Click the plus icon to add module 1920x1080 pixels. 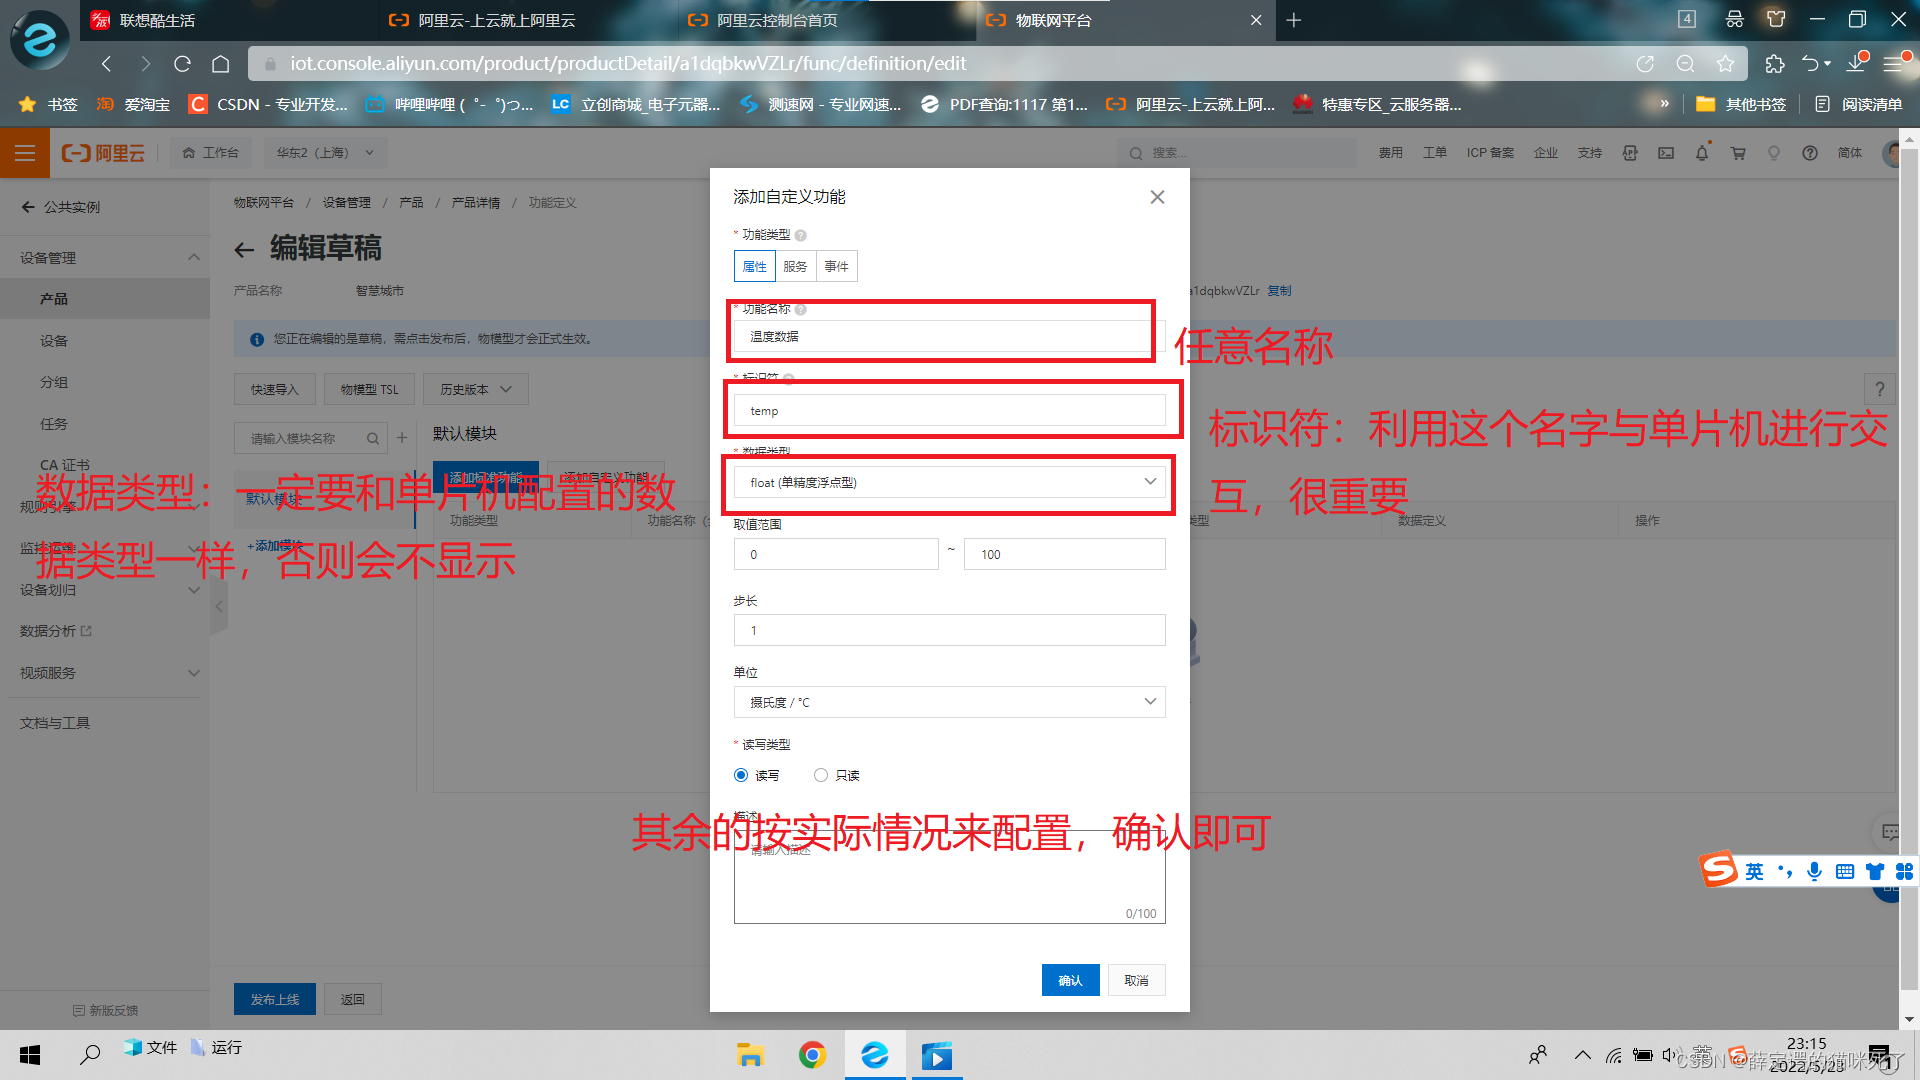click(402, 438)
